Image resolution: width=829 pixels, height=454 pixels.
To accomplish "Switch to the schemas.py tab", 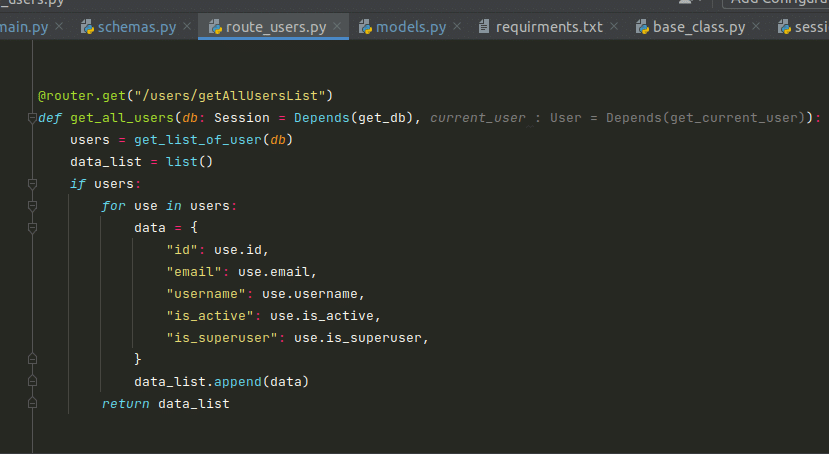I will pyautogui.click(x=135, y=26).
